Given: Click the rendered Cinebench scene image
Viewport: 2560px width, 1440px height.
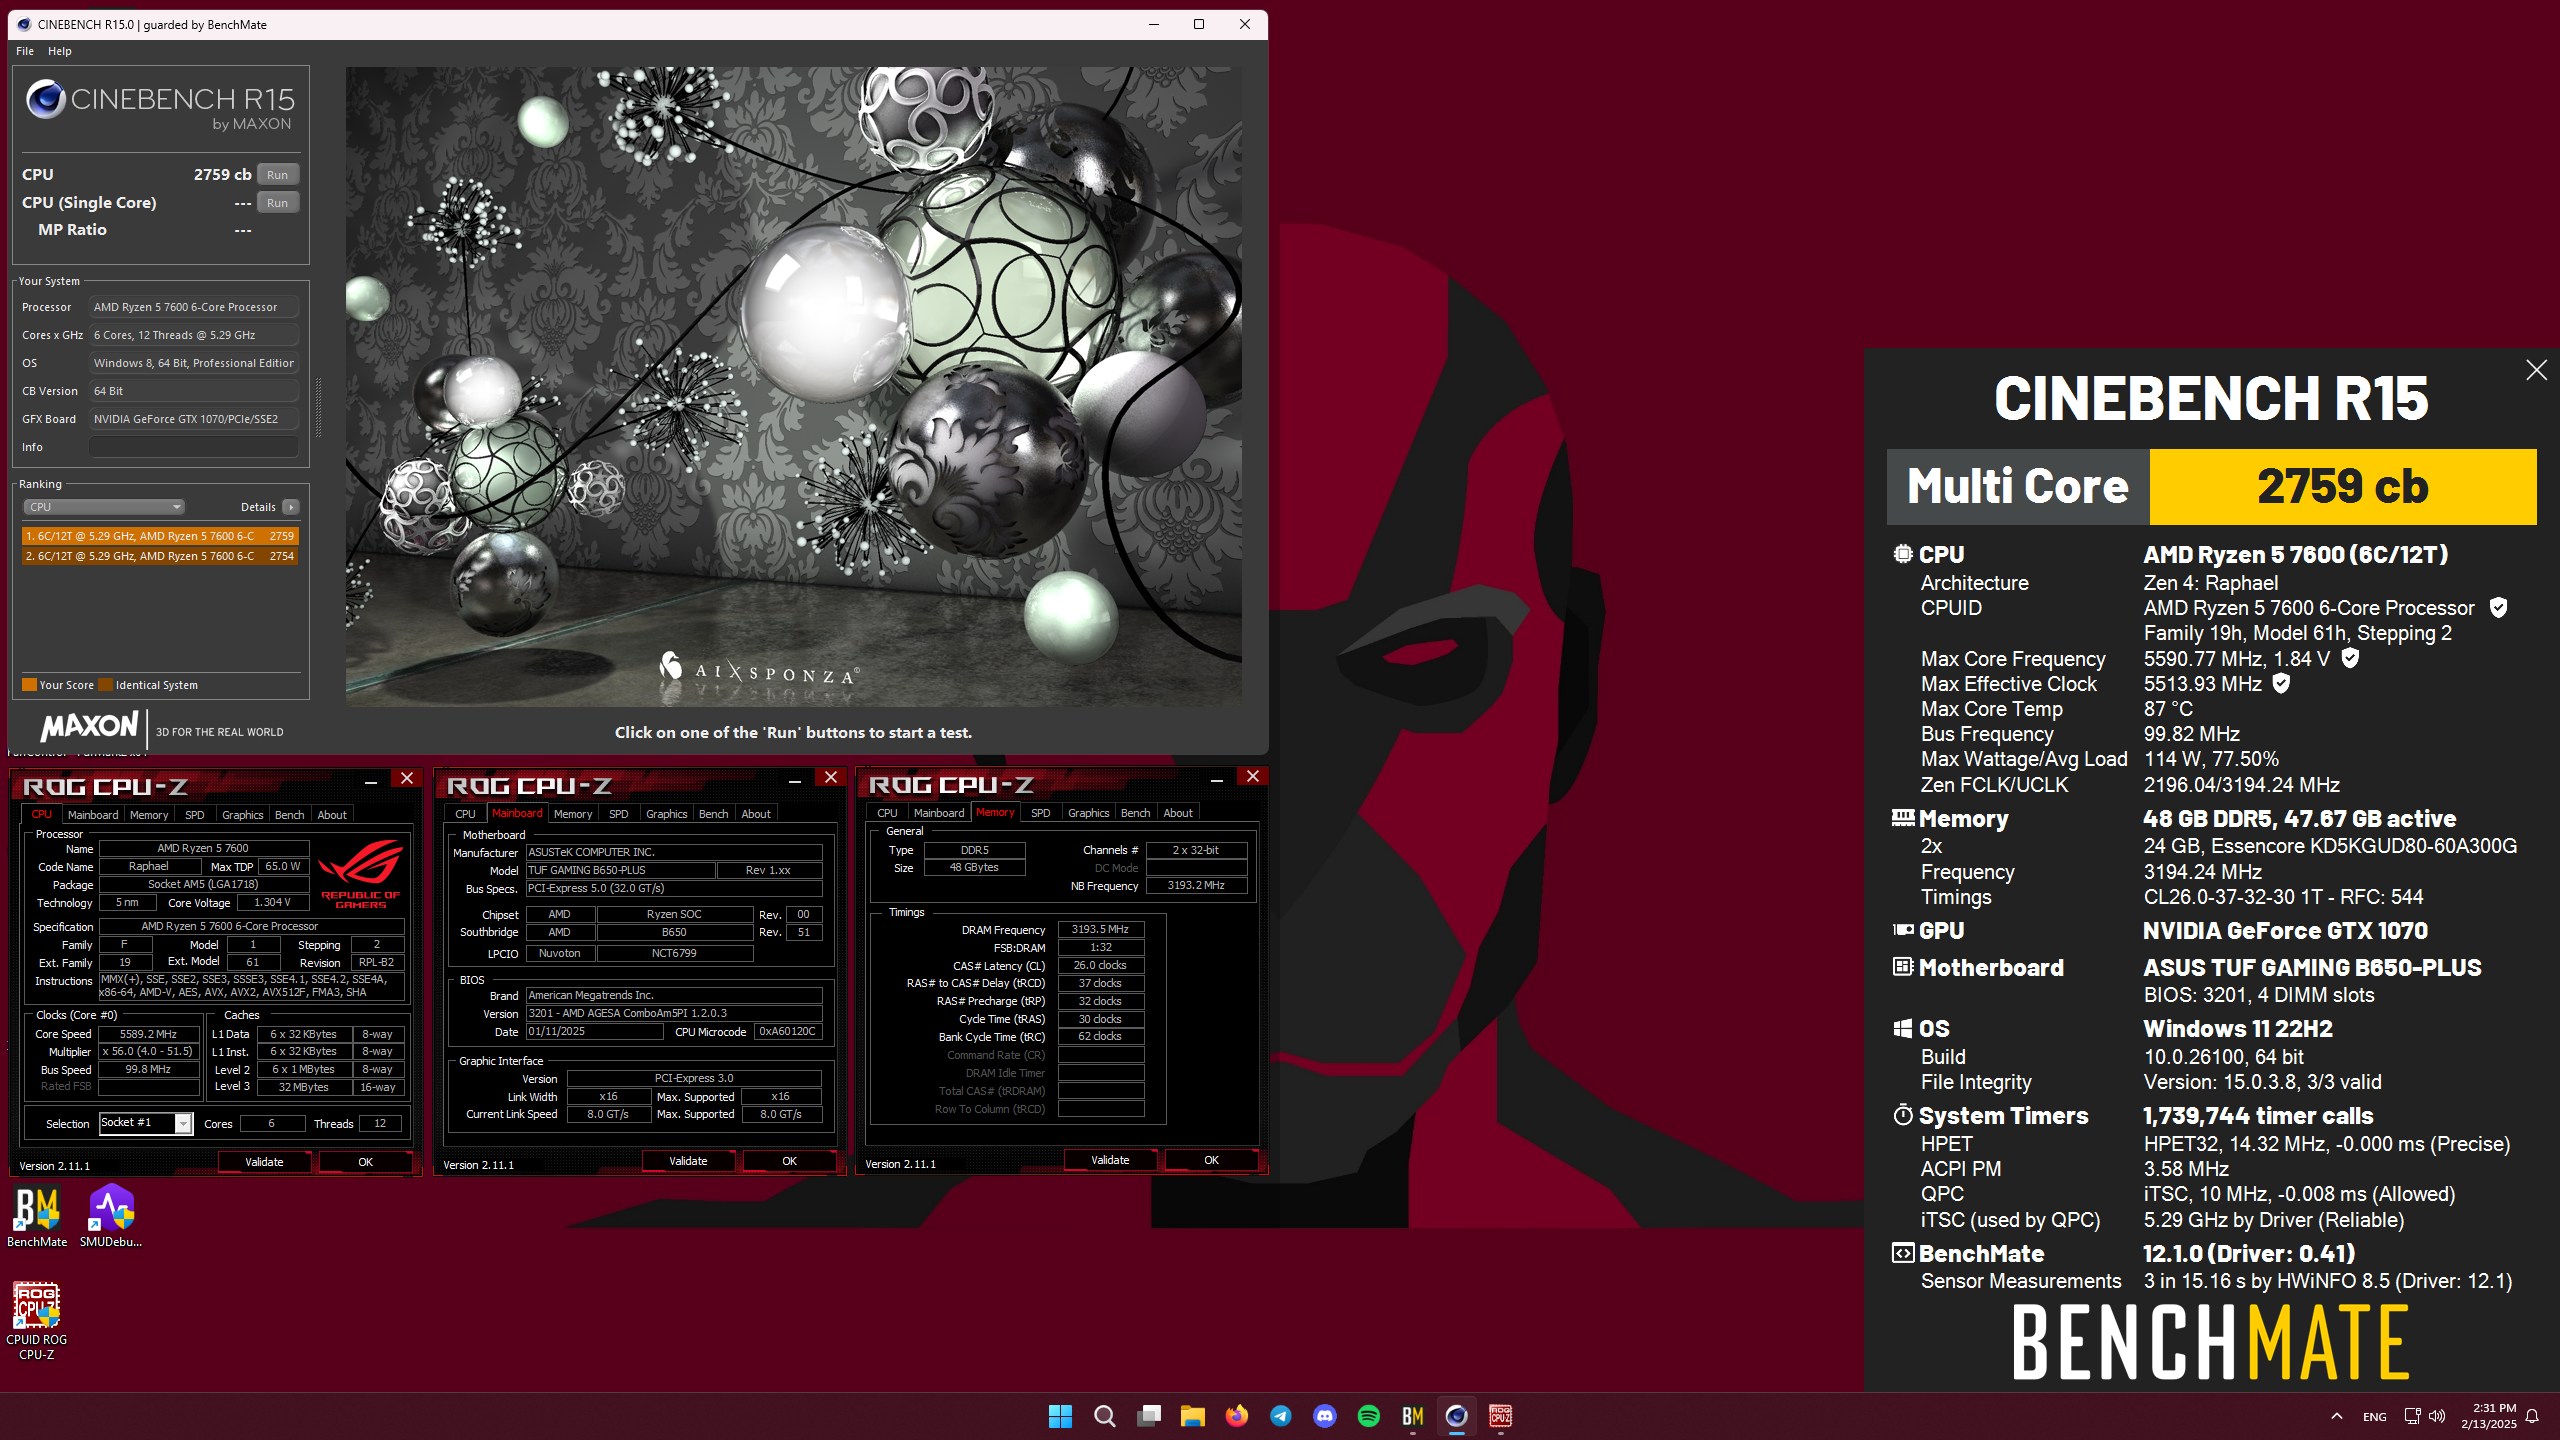Looking at the screenshot, I should point(793,387).
